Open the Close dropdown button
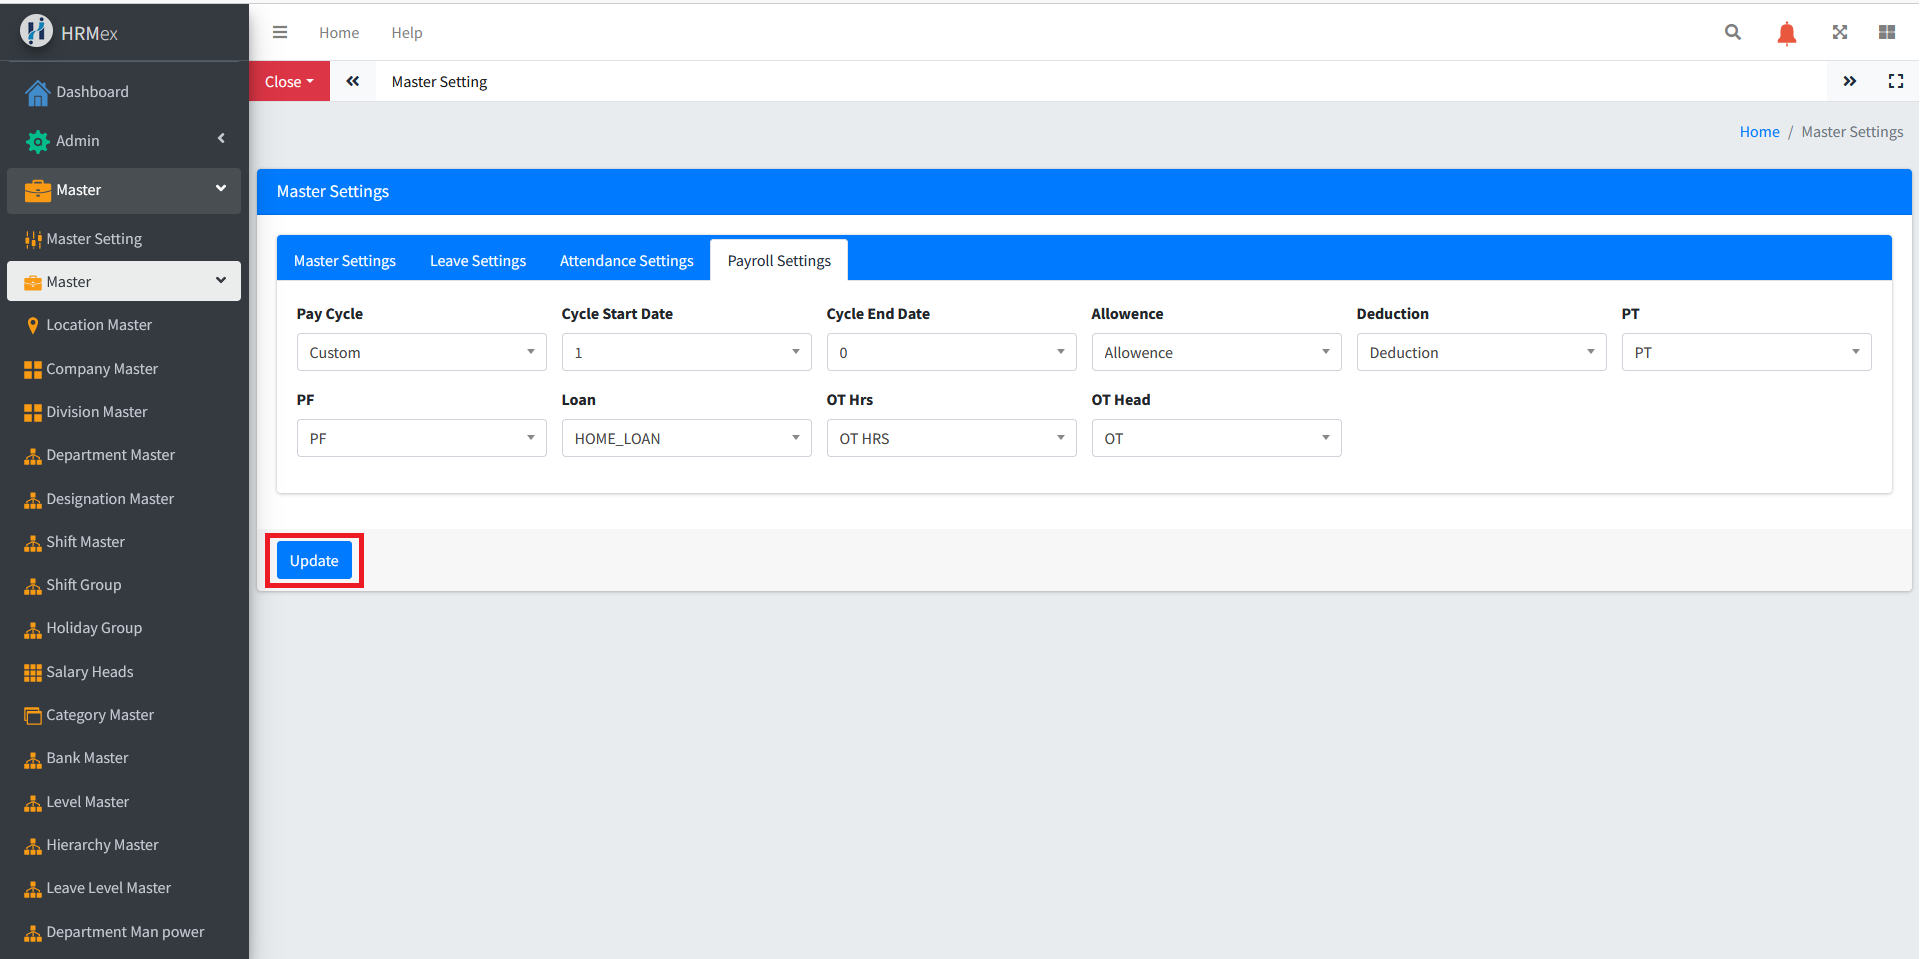 (289, 82)
